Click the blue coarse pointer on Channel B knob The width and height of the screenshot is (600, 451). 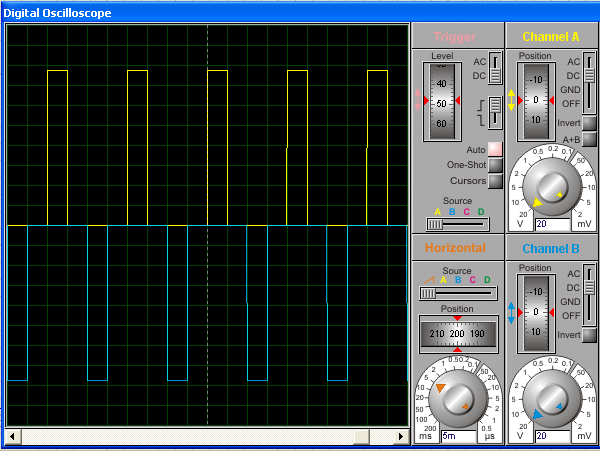(x=537, y=414)
